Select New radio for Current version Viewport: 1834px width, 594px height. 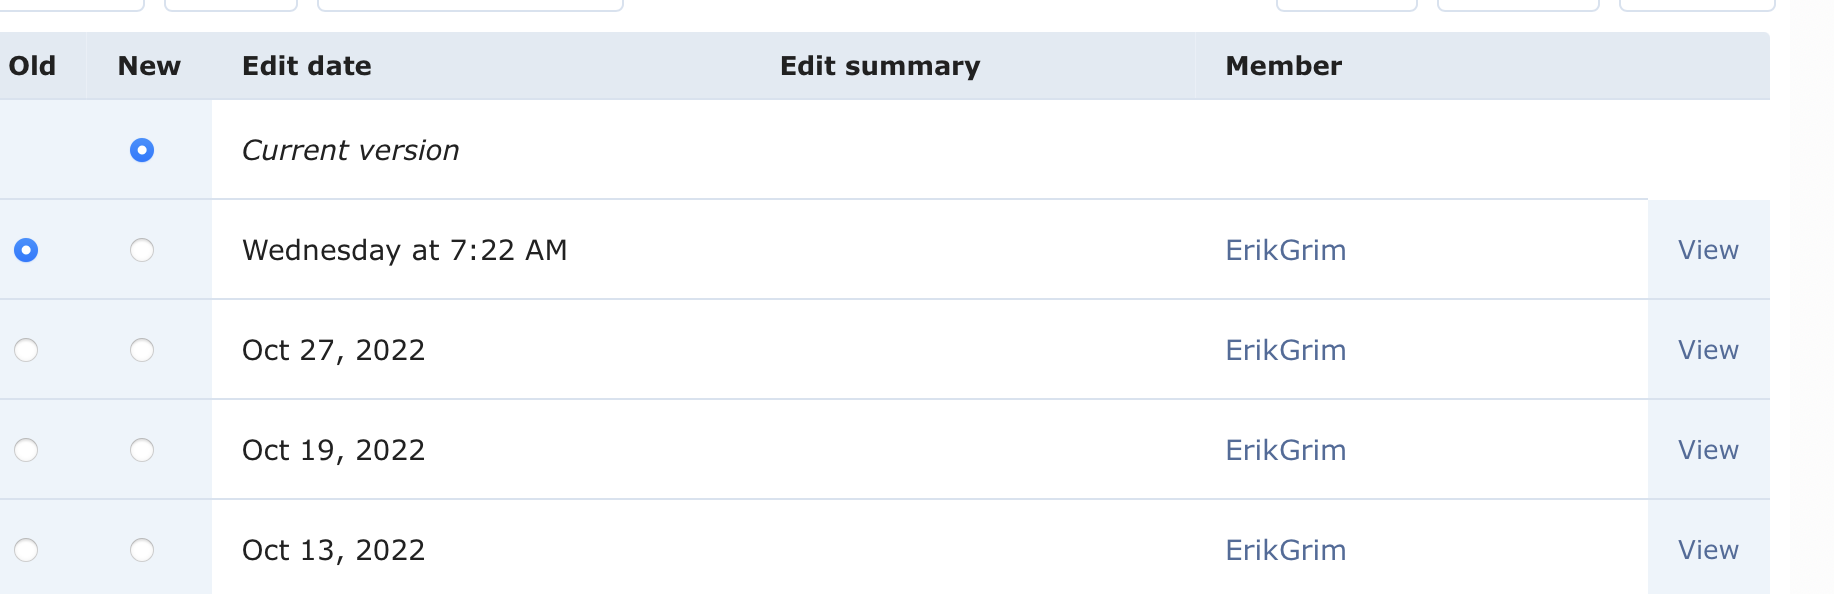142,150
